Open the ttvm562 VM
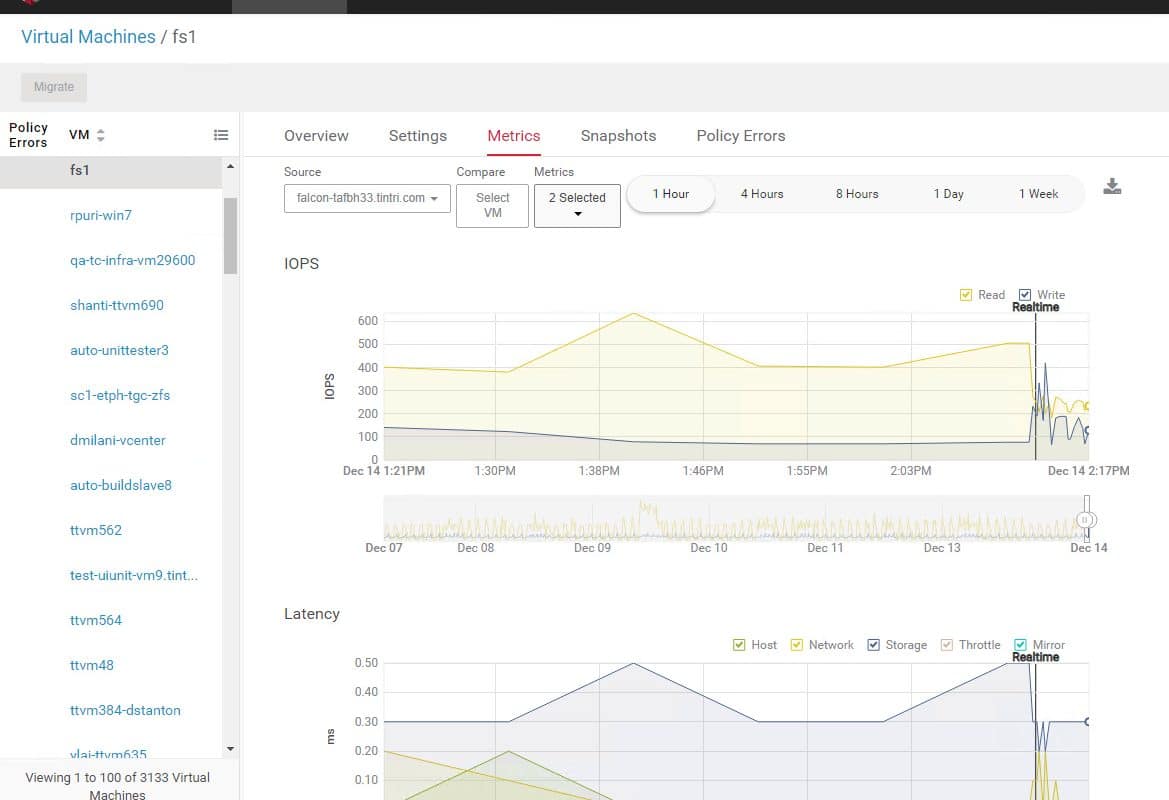Screen dimensions: 1169x800 pyautogui.click(x=95, y=530)
